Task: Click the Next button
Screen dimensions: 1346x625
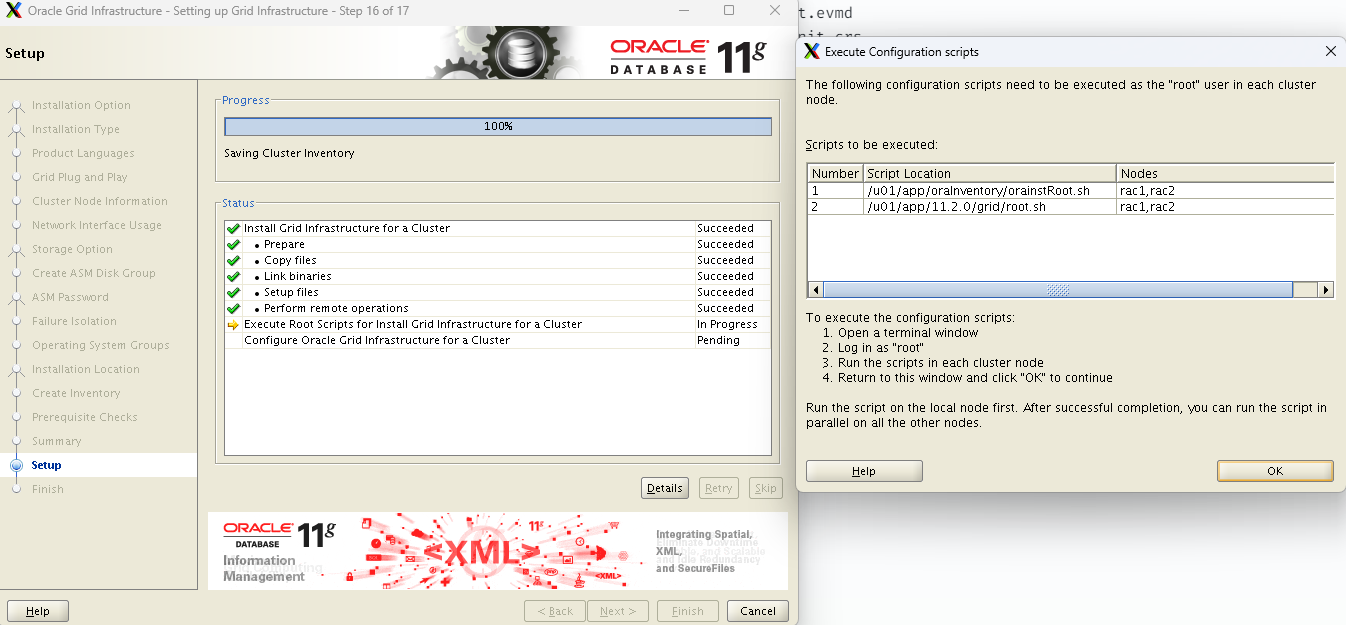Action: 618,611
